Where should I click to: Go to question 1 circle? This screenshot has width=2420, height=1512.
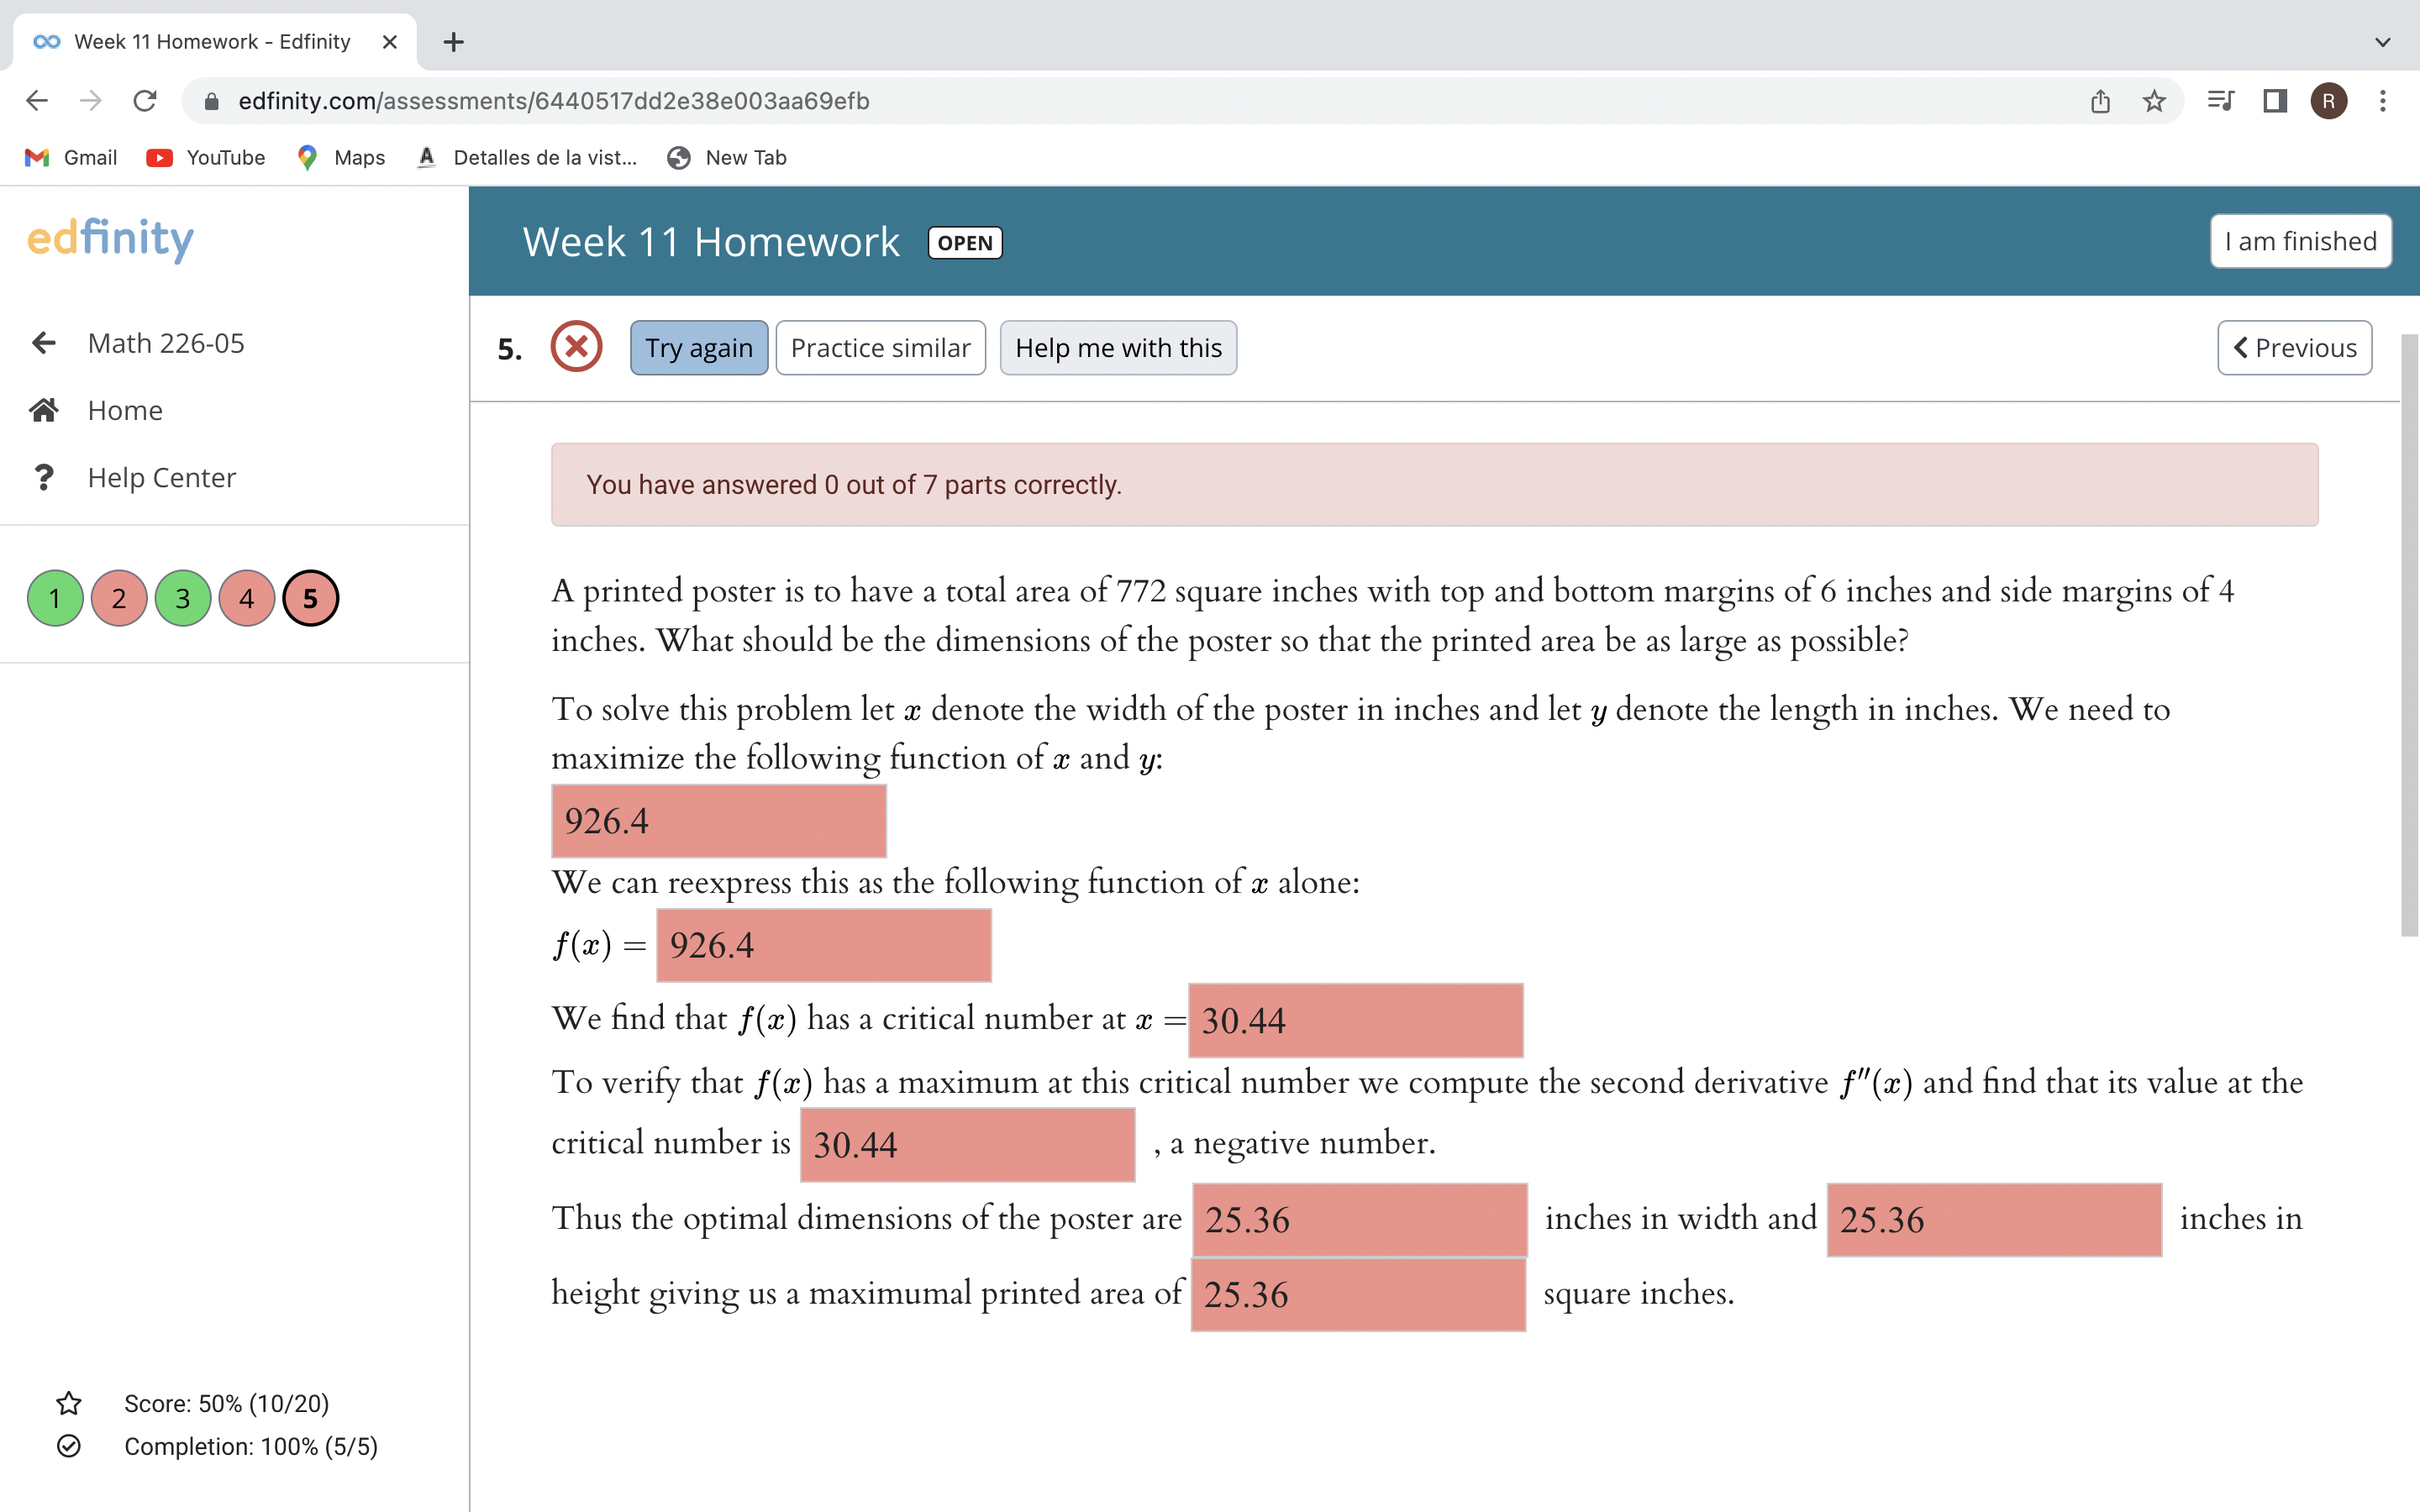coord(55,599)
